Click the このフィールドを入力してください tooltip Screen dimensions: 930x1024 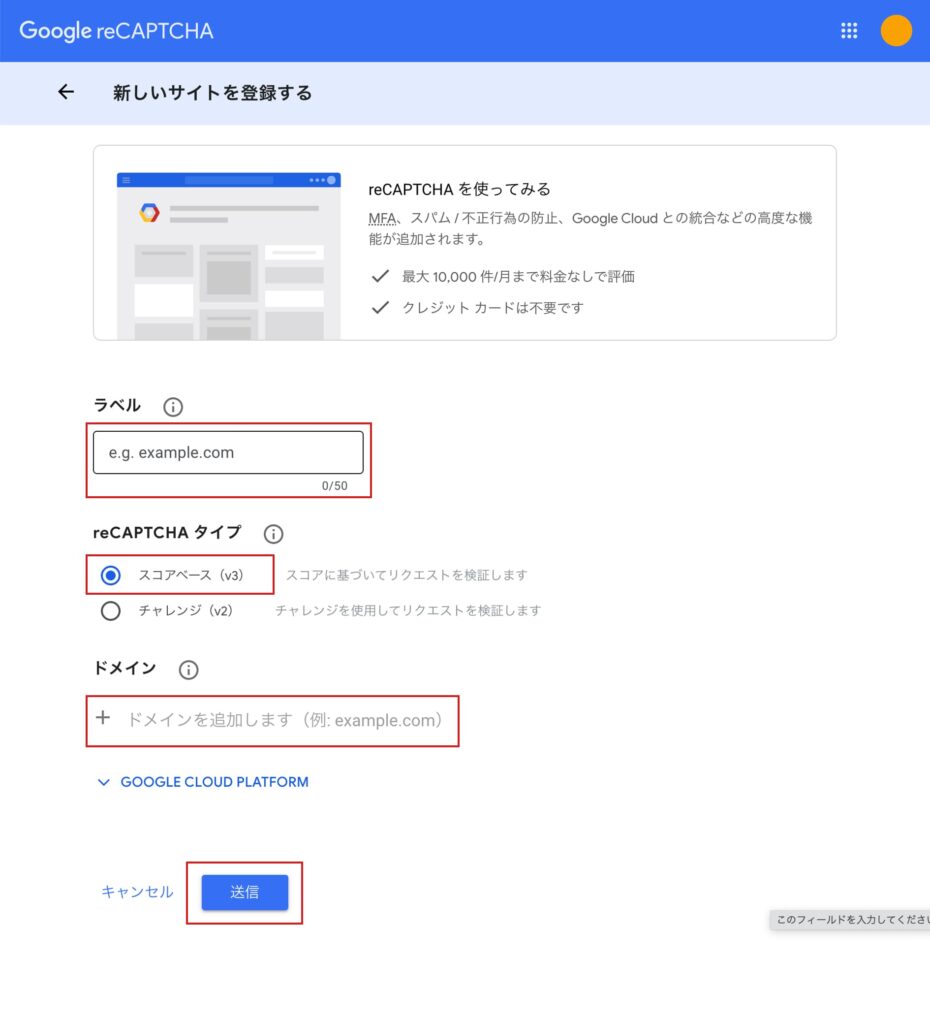(850, 920)
